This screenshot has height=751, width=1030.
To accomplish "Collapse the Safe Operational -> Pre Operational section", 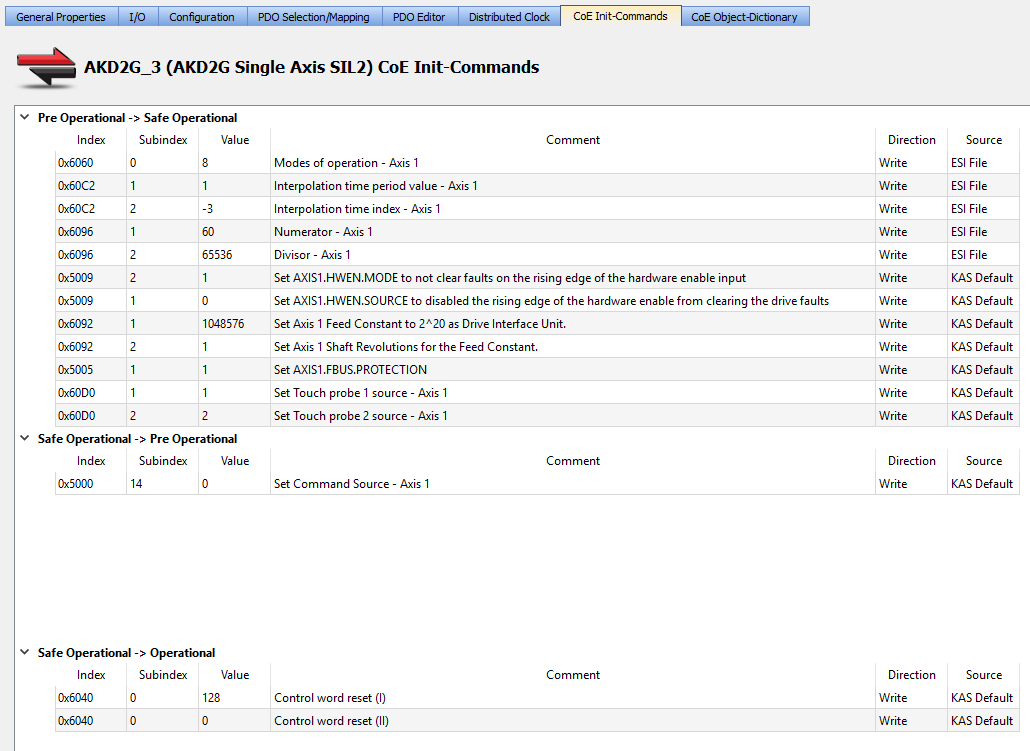I will [x=25, y=438].
